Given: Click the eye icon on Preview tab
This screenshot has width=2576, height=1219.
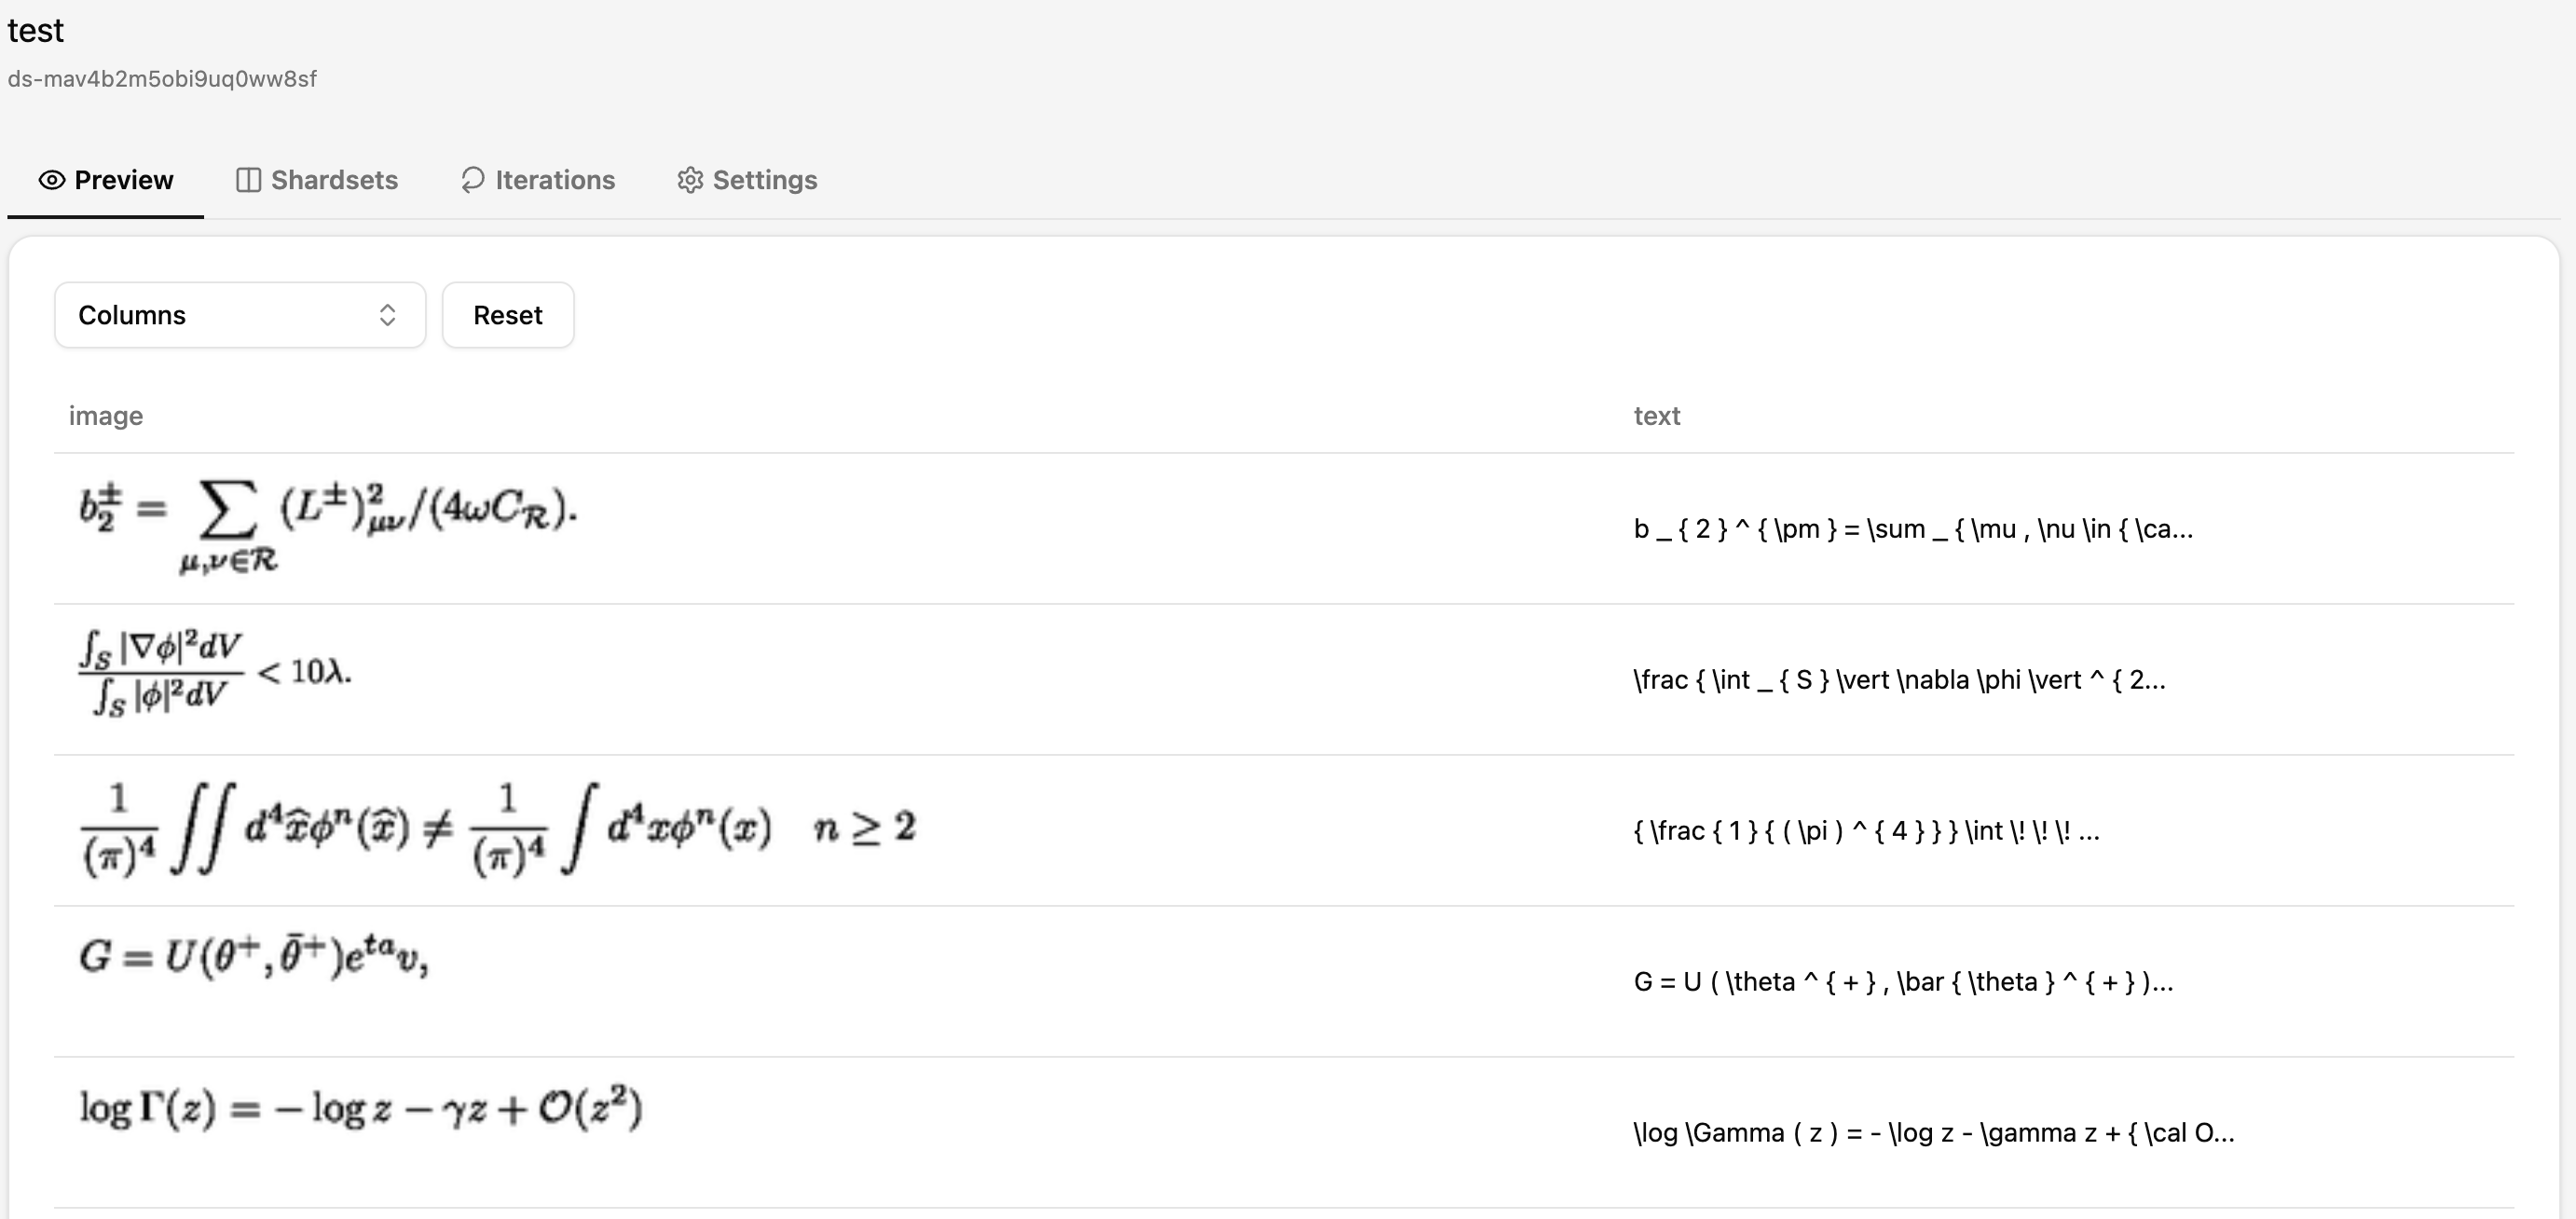Looking at the screenshot, I should coord(52,180).
